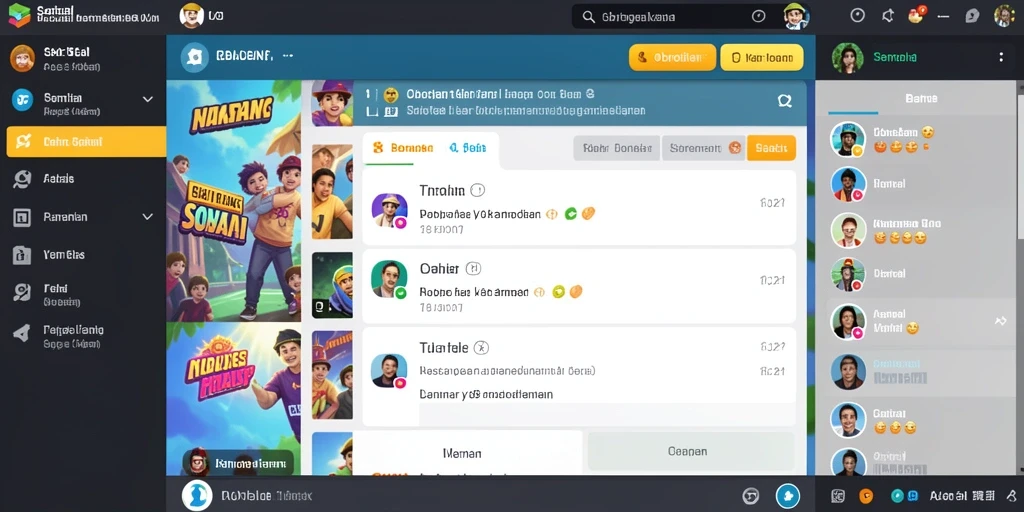Open the three-dot menu beside Semoha
1024x512 pixels.
[x=1001, y=57]
